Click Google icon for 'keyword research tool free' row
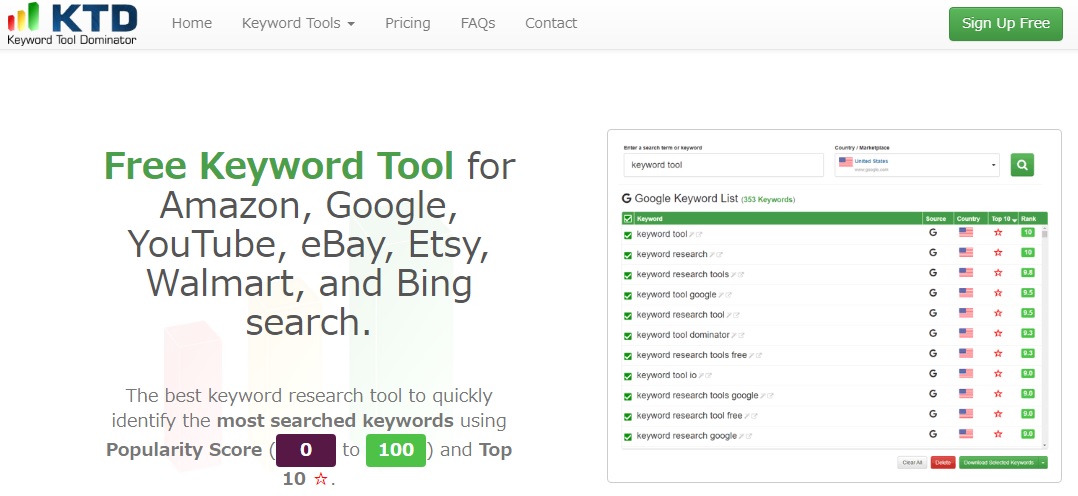 (x=933, y=414)
